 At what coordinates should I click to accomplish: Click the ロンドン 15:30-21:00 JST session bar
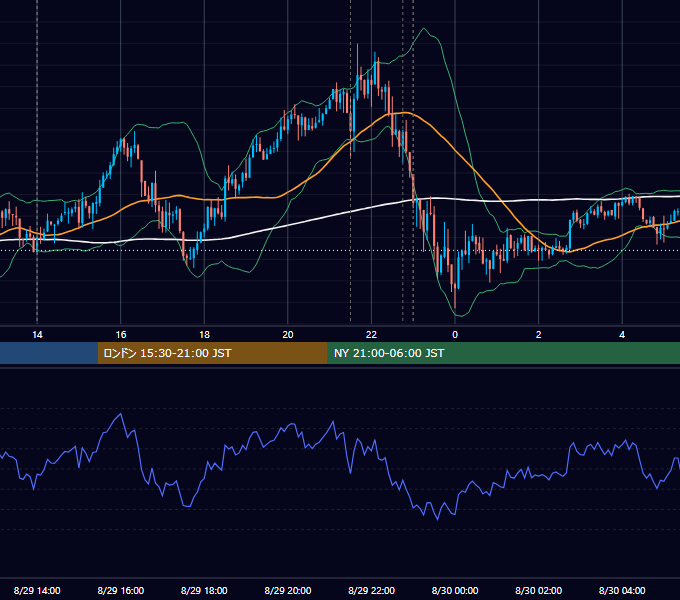(x=212, y=353)
